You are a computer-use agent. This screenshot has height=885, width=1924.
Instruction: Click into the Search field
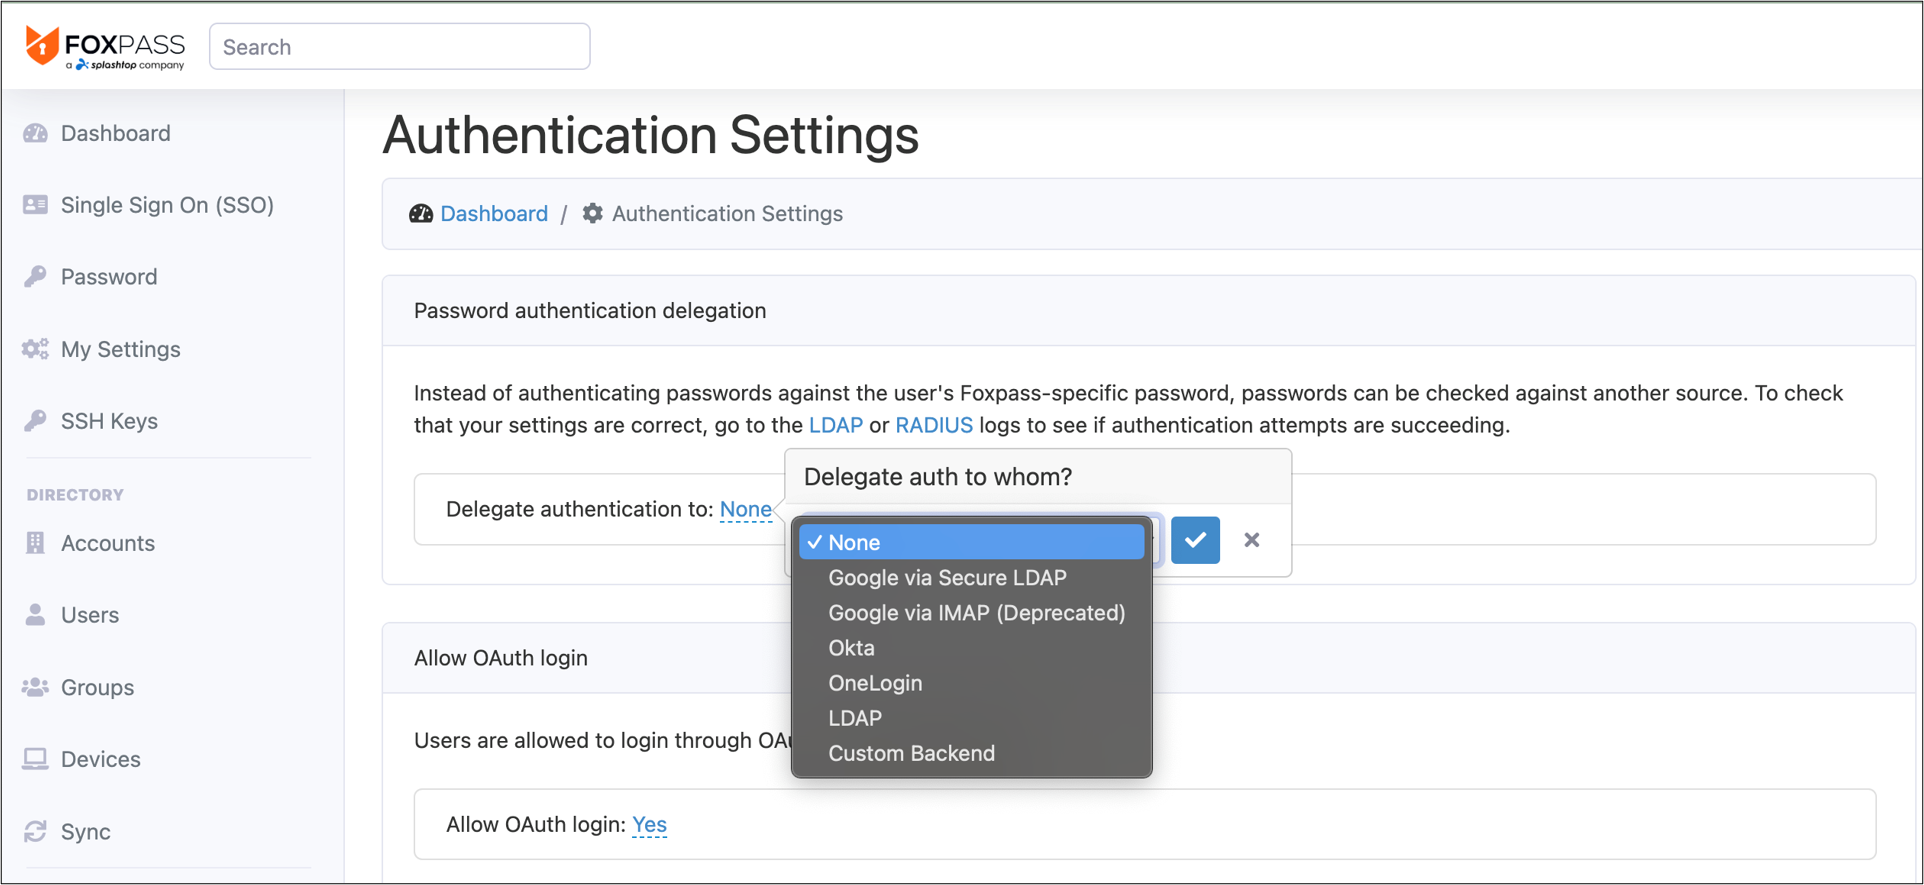click(x=399, y=47)
